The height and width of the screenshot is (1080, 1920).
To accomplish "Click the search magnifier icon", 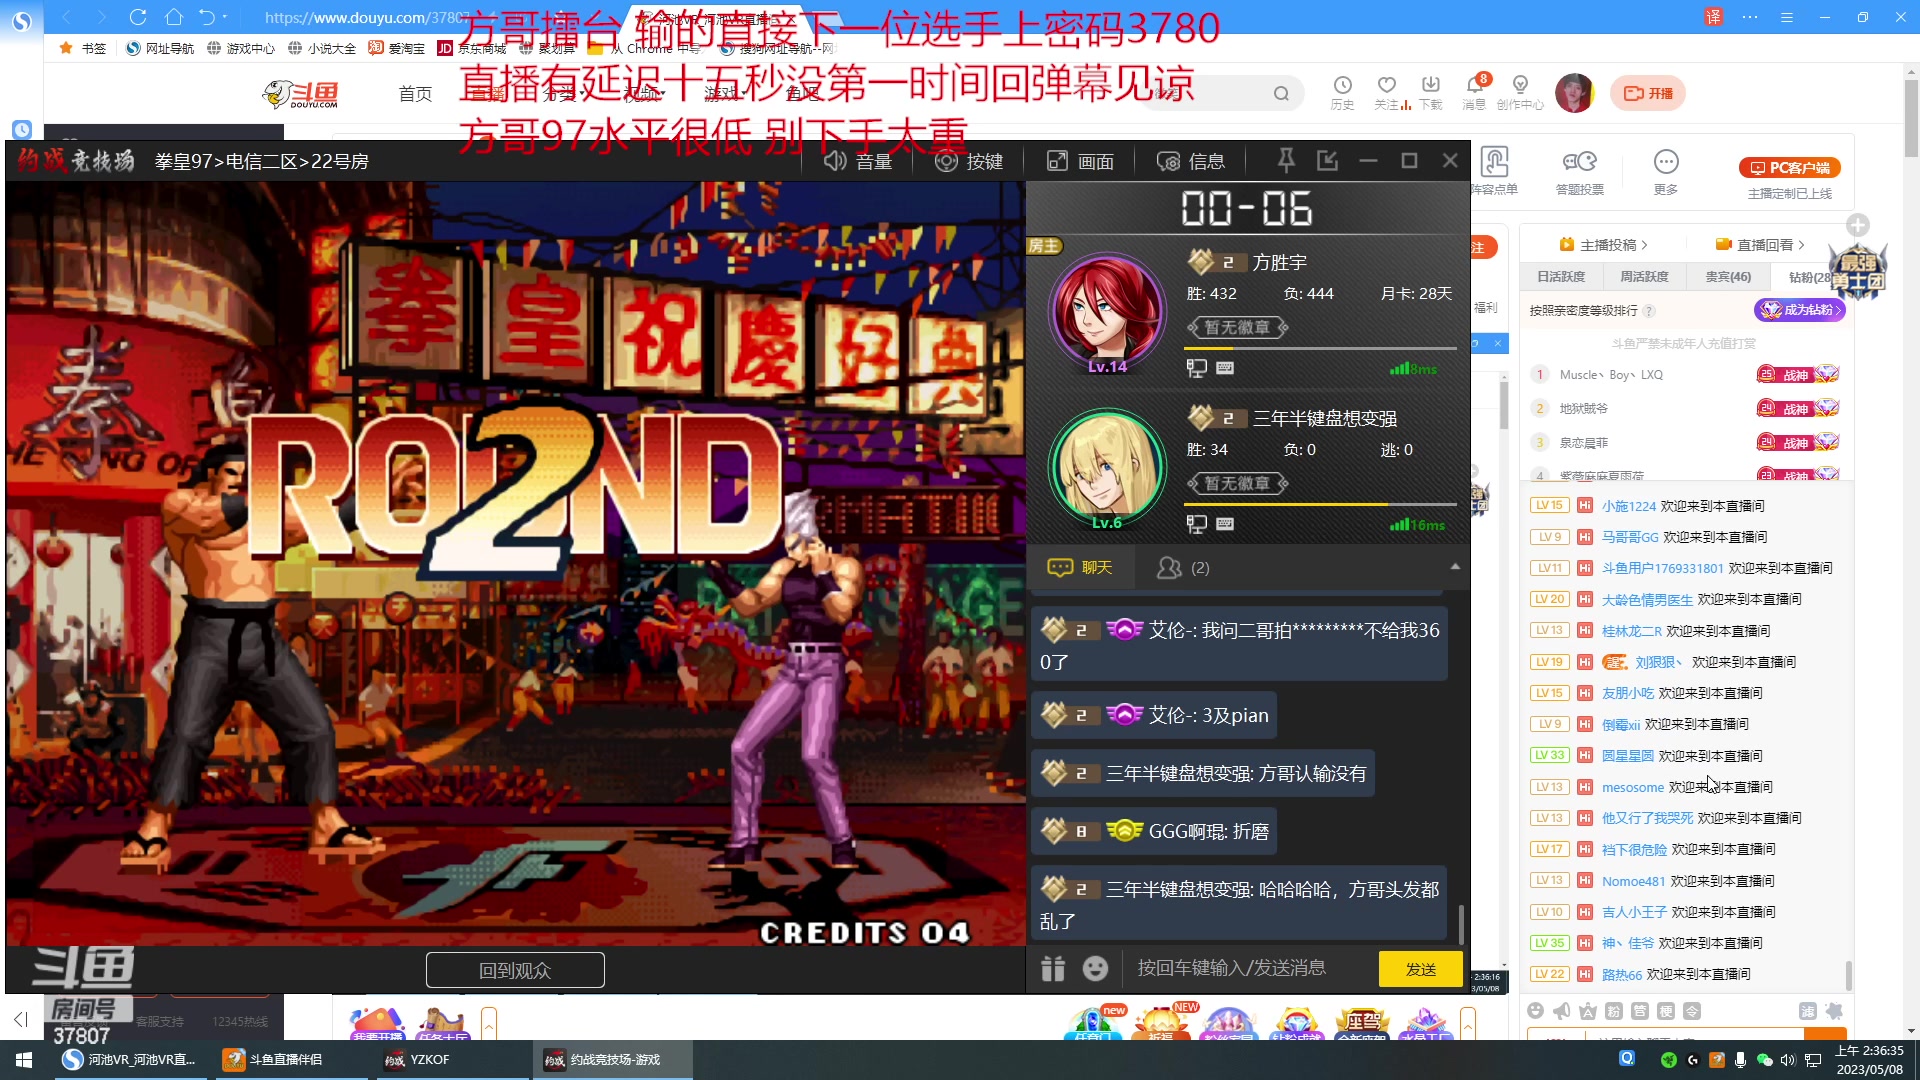I will pyautogui.click(x=1281, y=94).
